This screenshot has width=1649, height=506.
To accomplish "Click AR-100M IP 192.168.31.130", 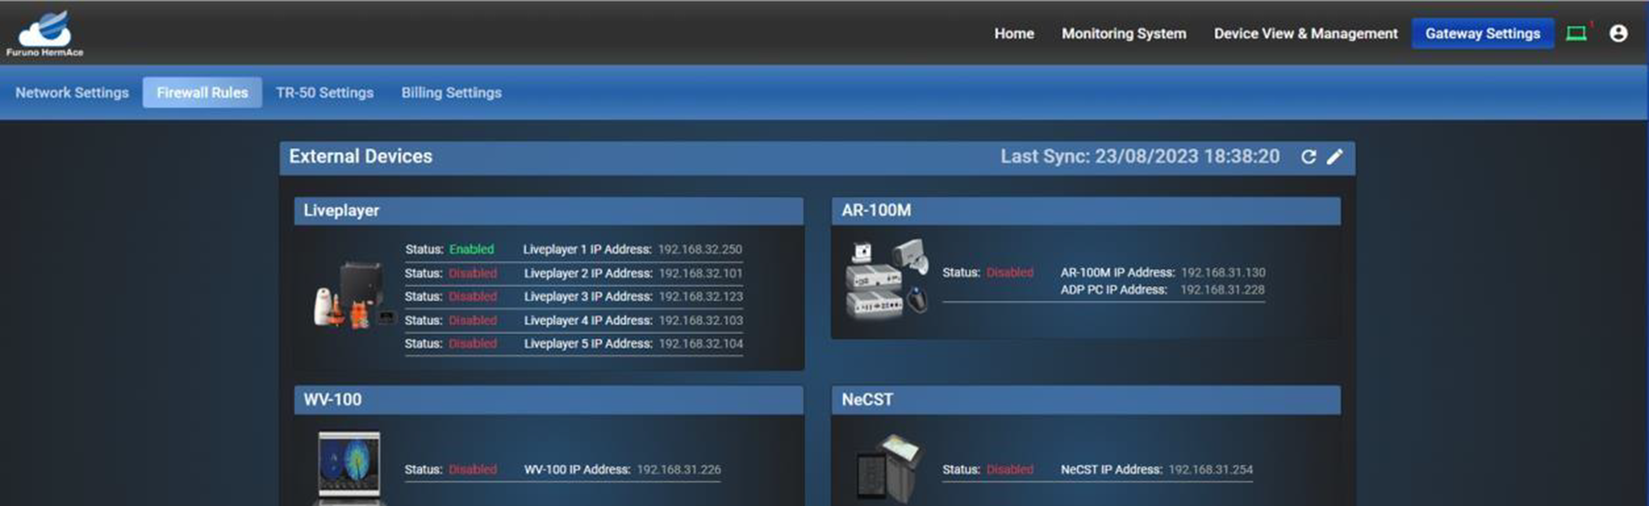I will 1223,272.
